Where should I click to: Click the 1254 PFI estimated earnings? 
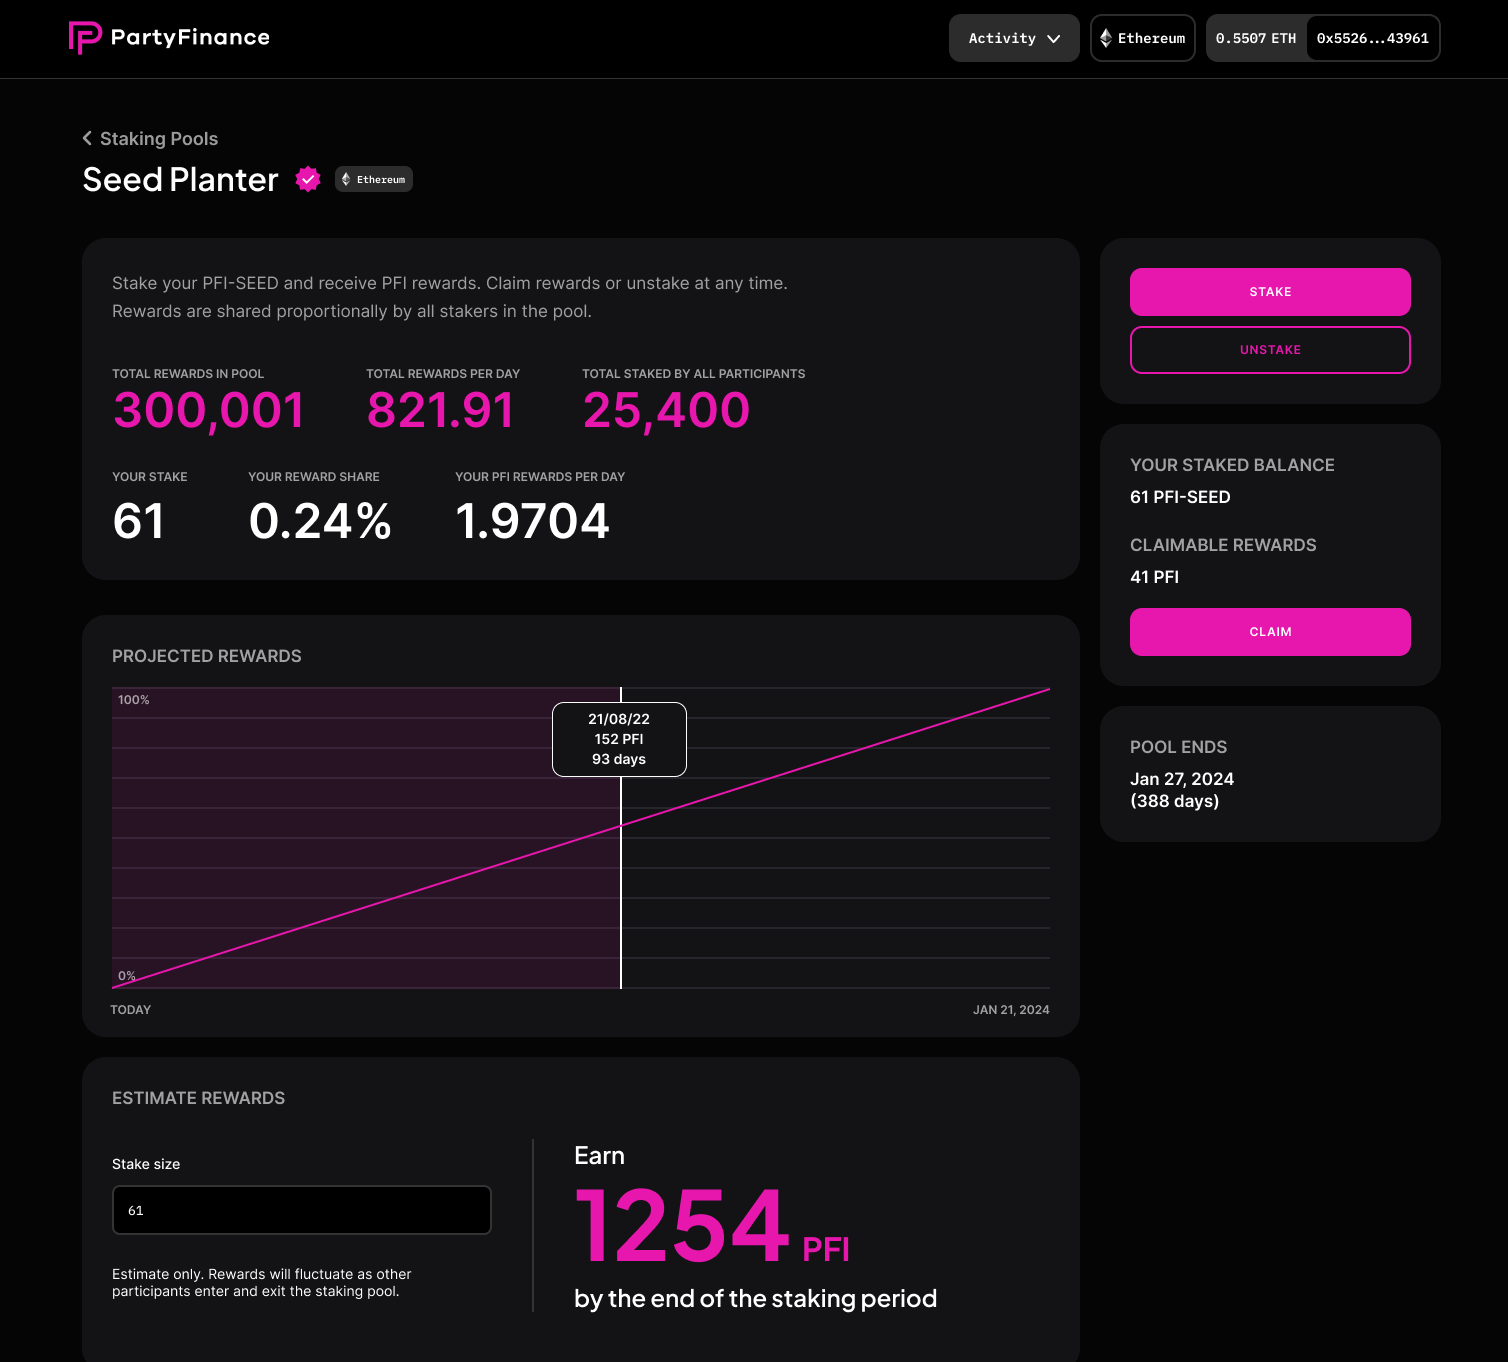(x=712, y=1226)
